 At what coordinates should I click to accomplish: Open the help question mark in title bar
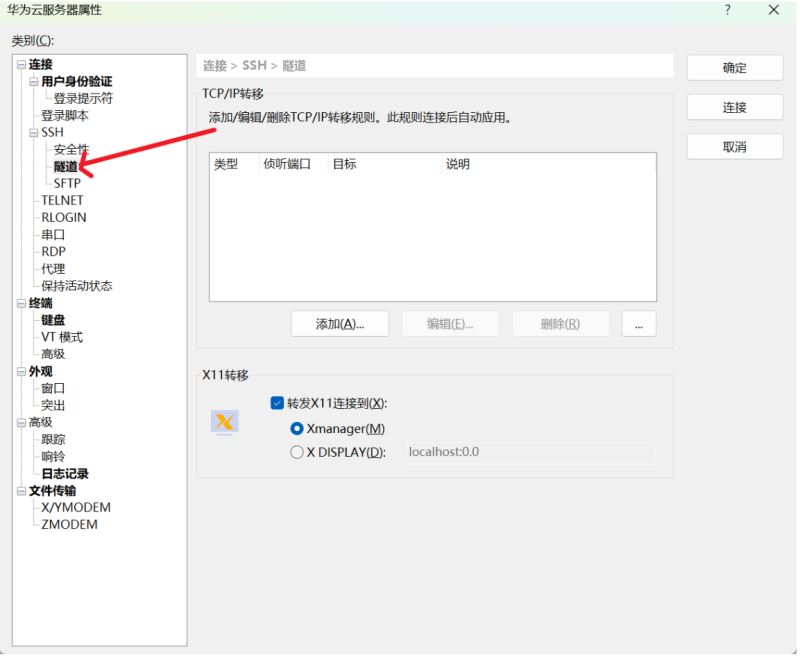pyautogui.click(x=728, y=10)
